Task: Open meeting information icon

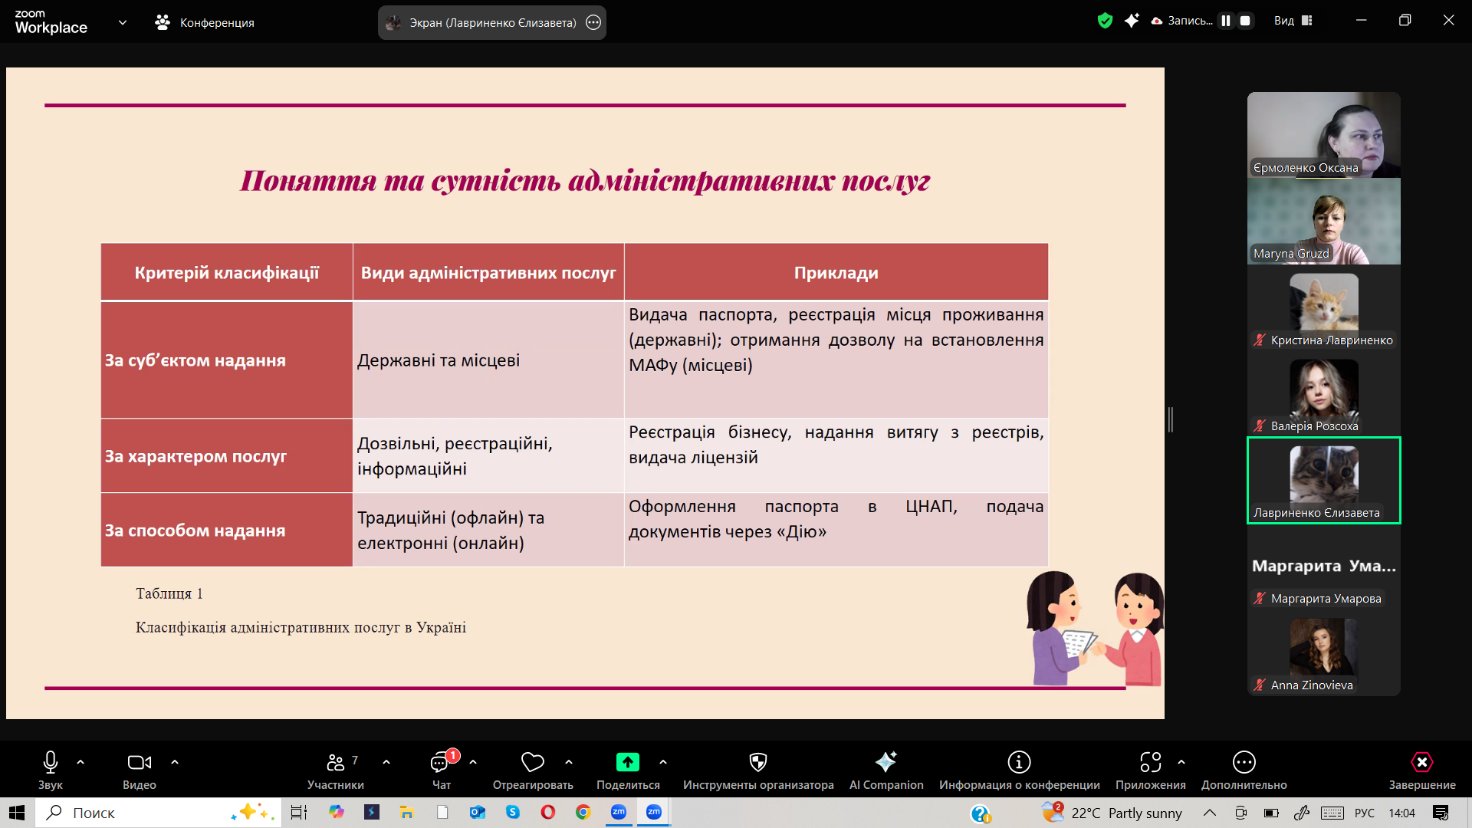Action: pos(1019,763)
